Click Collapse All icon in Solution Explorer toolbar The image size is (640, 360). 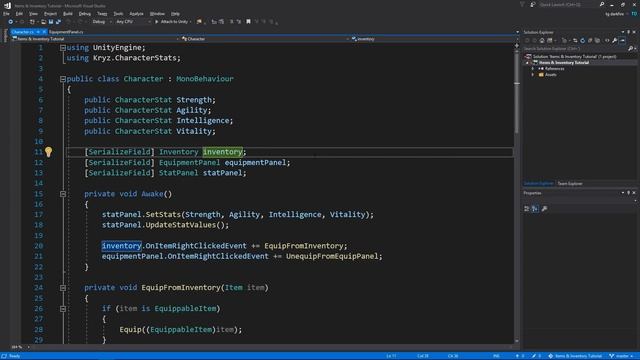[590, 40]
